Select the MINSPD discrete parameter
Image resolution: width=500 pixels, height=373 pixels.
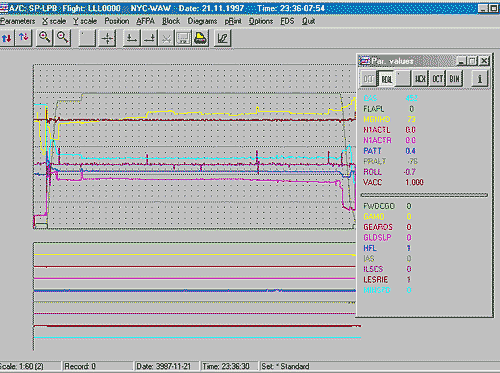(377, 290)
